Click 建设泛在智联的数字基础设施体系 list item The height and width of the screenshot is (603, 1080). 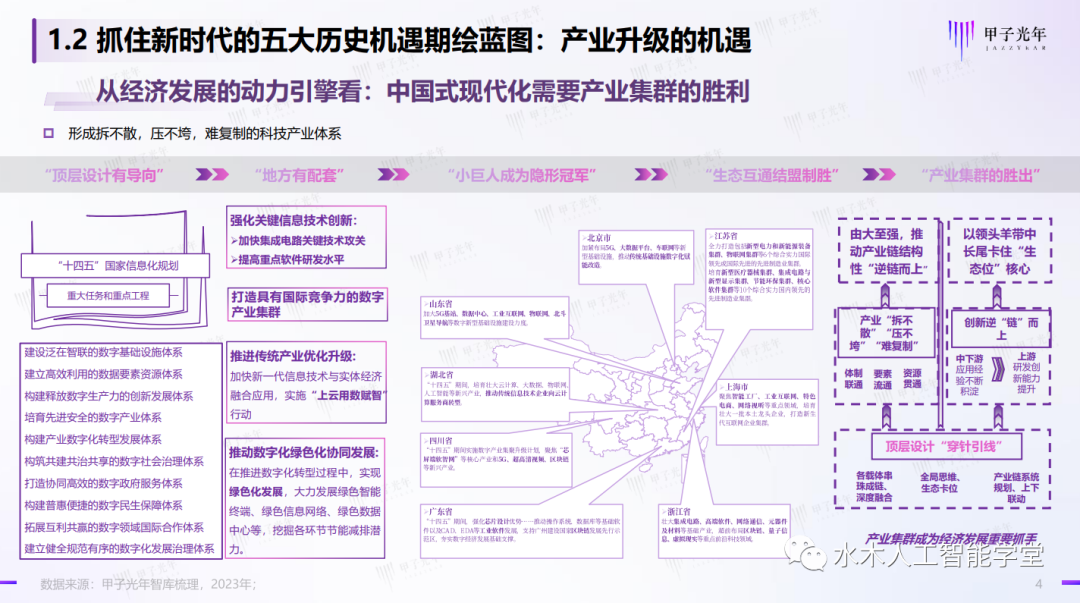(104, 352)
